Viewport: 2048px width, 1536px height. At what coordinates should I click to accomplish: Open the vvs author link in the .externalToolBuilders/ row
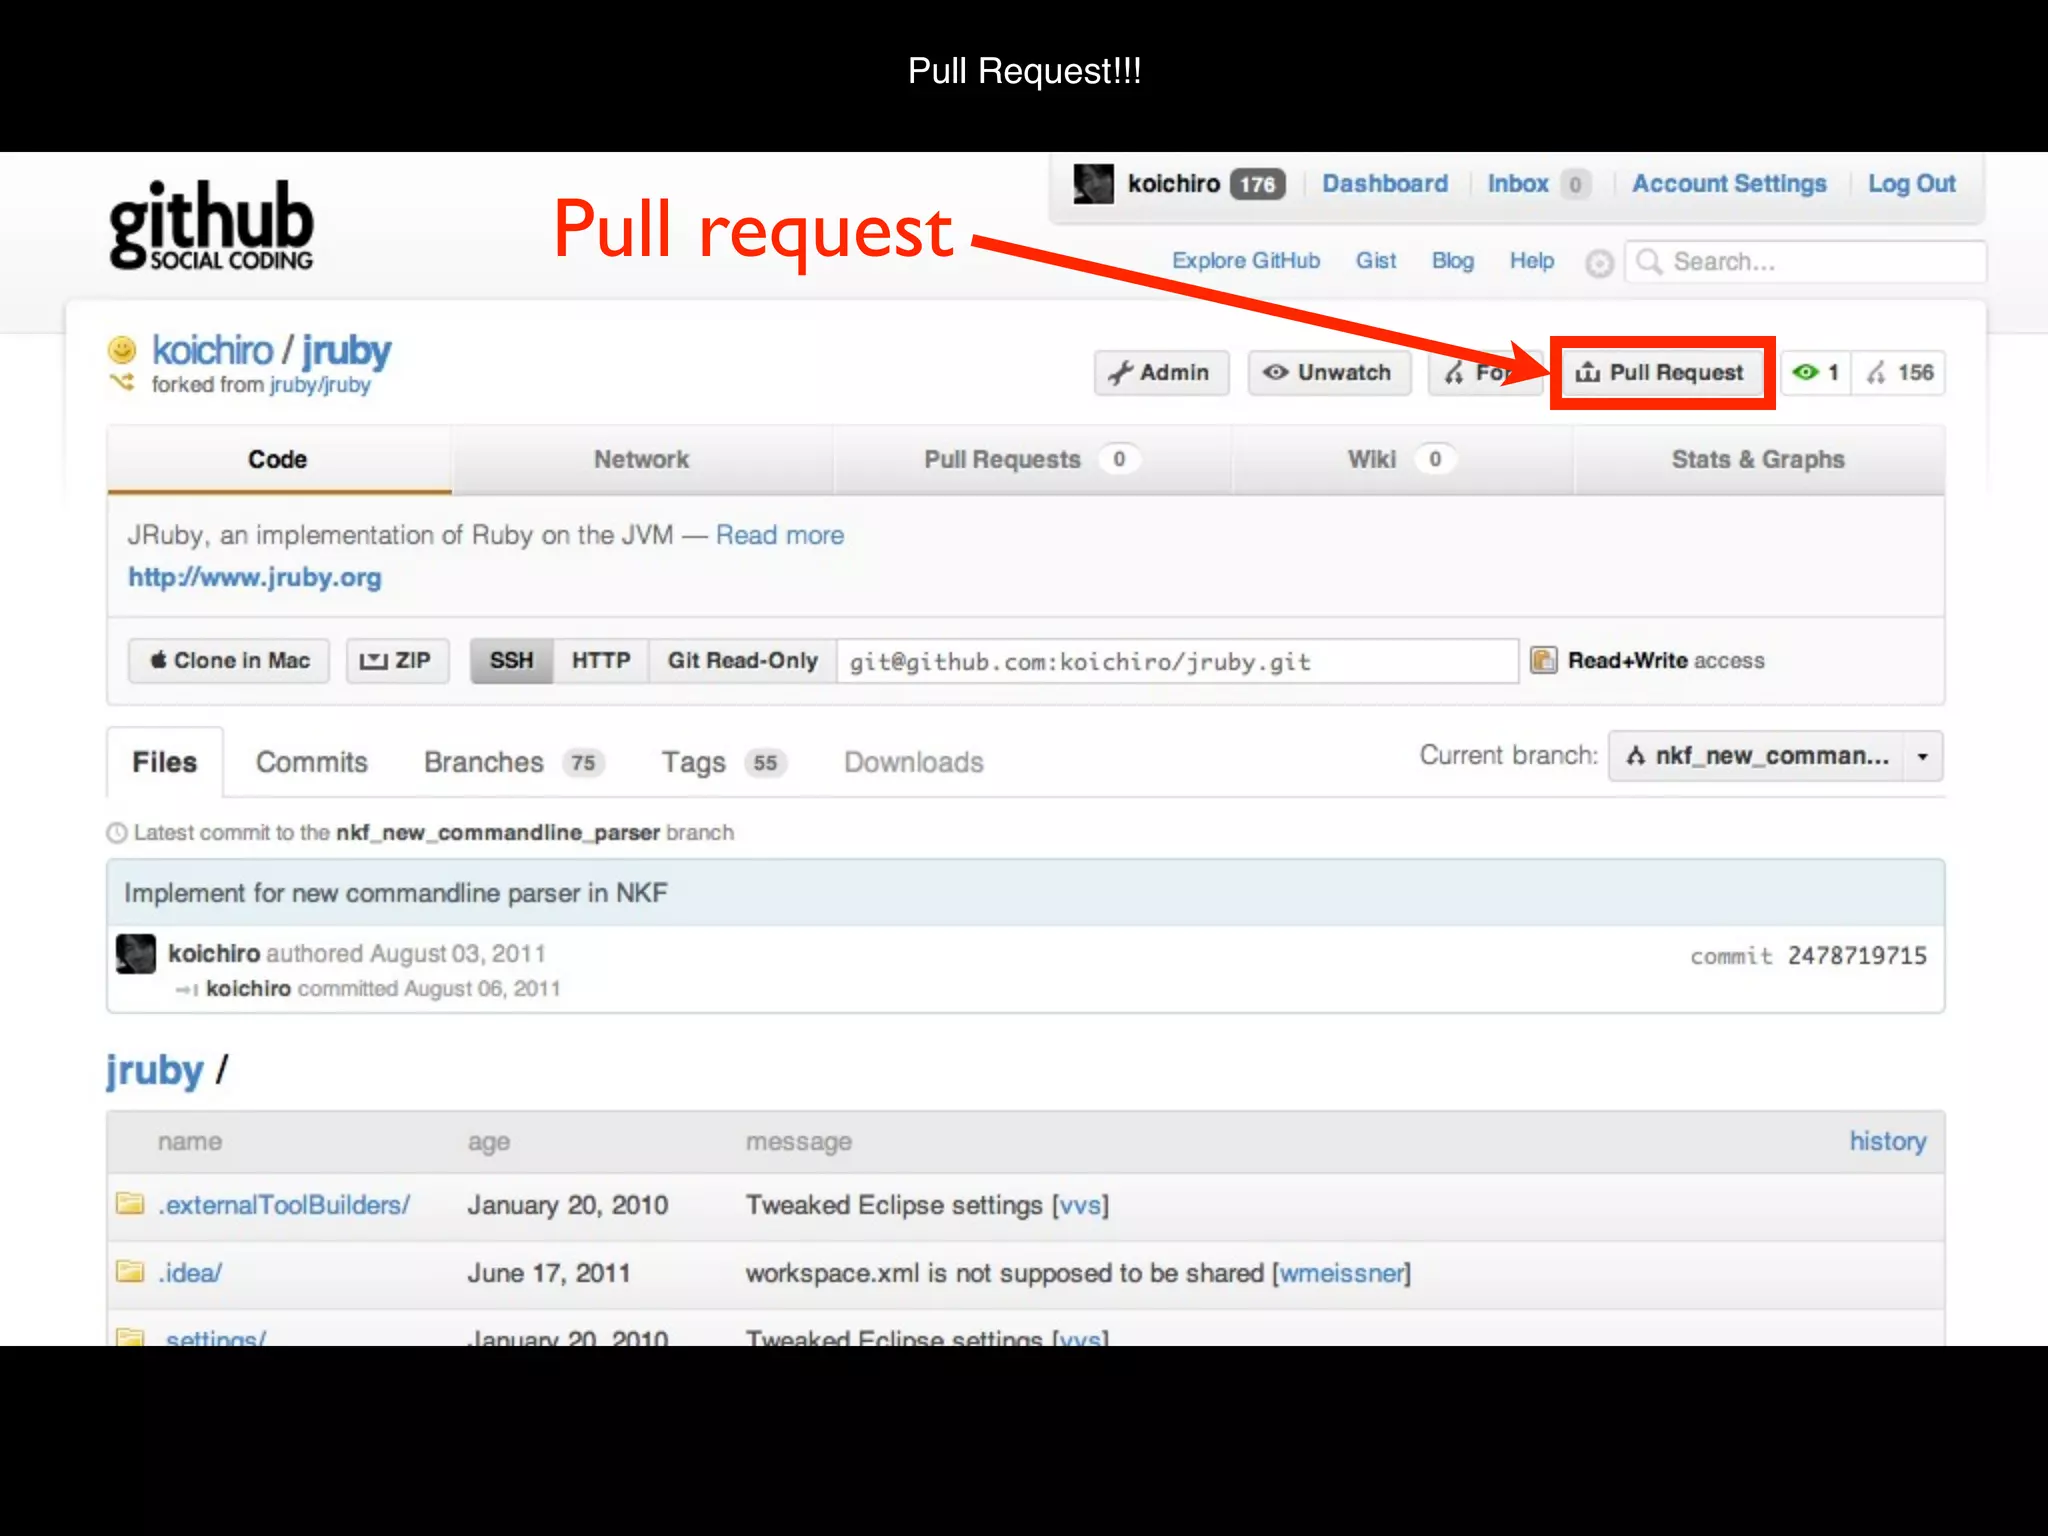(x=1080, y=1206)
